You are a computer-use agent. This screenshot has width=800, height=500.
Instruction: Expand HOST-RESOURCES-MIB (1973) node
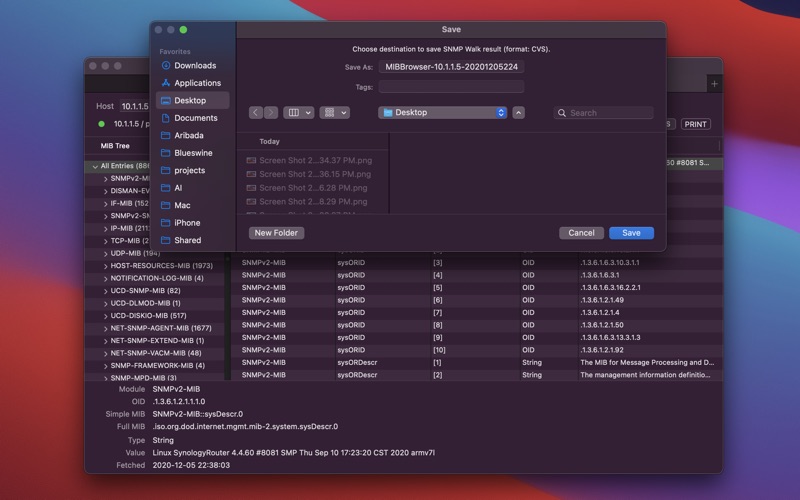coord(106,266)
